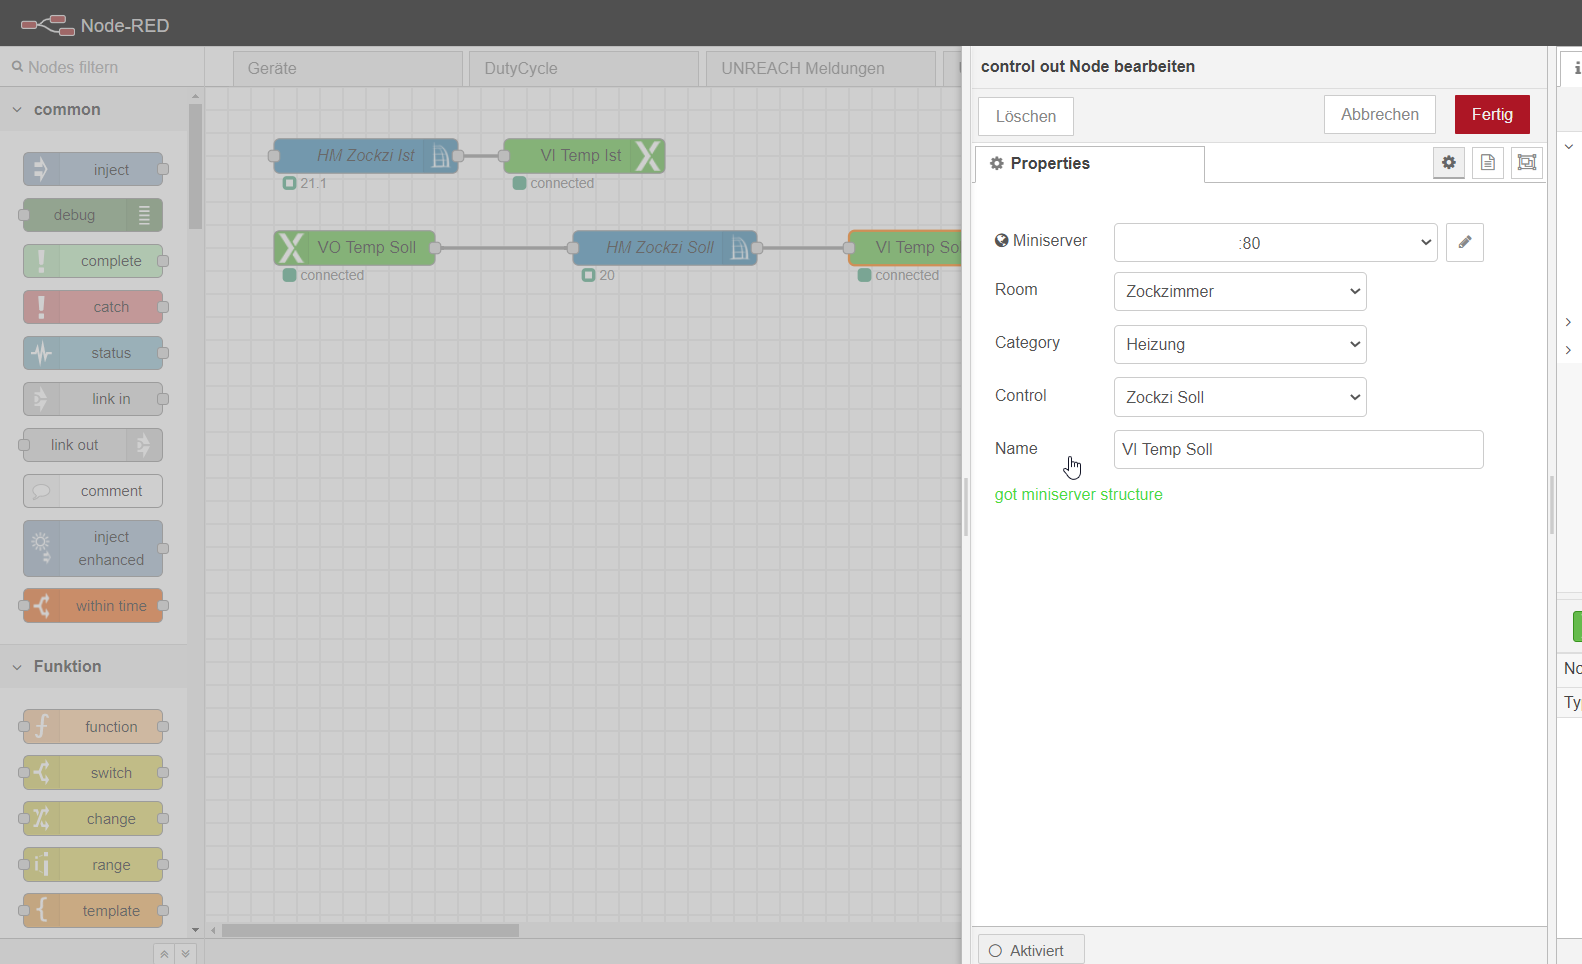
Task: Click the Abbrechen button
Action: (x=1379, y=115)
